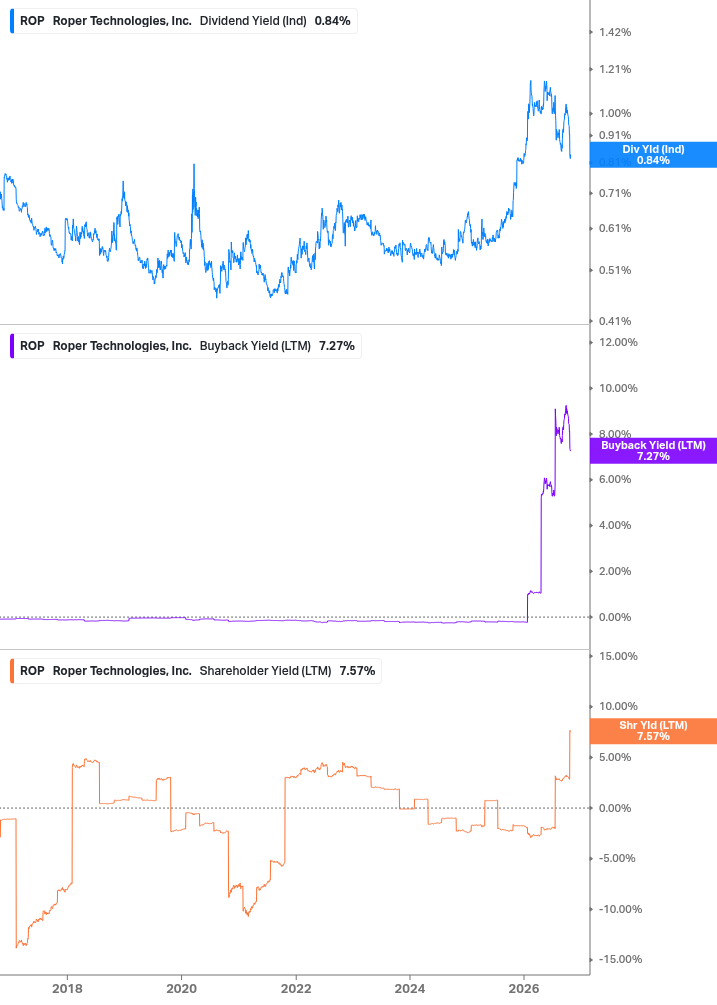Image resolution: width=717 pixels, height=1005 pixels.
Task: Click the -10.00% shareholder yield axis label
Action: [620, 909]
